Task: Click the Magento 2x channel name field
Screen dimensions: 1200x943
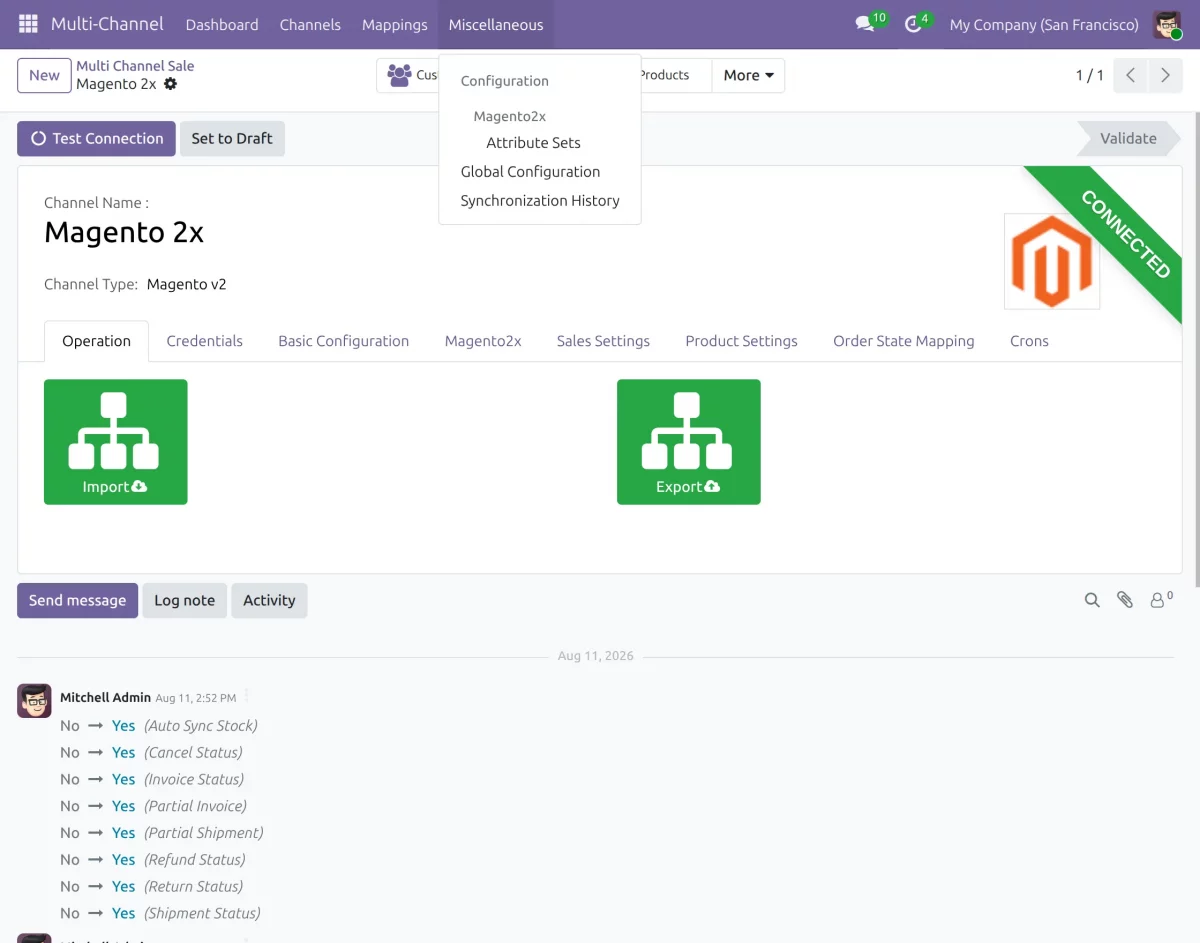Action: tap(124, 233)
